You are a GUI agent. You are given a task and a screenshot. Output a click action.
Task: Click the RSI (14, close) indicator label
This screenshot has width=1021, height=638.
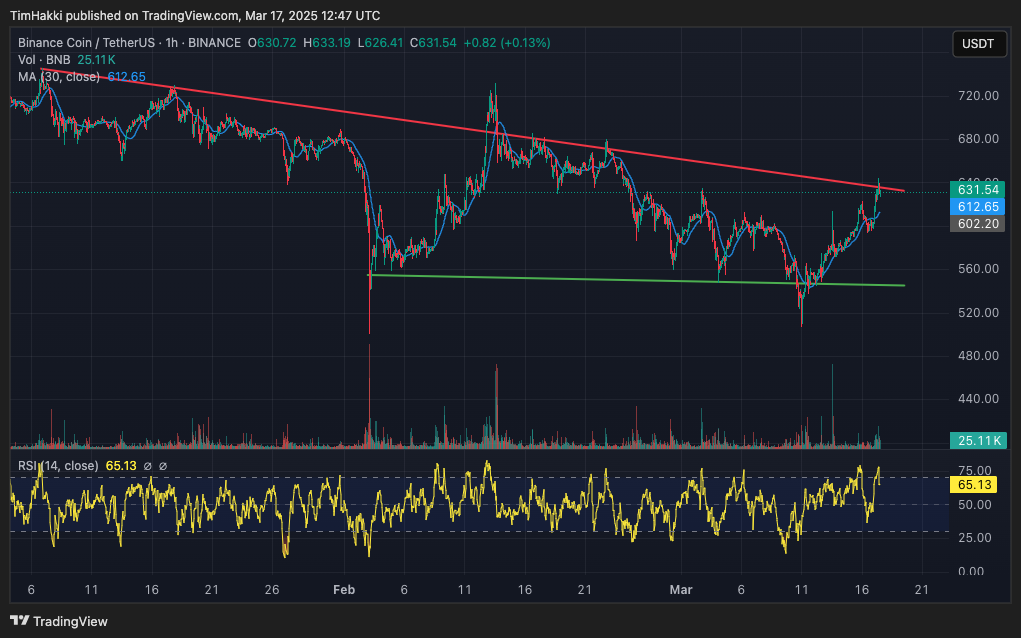pyautogui.click(x=58, y=466)
